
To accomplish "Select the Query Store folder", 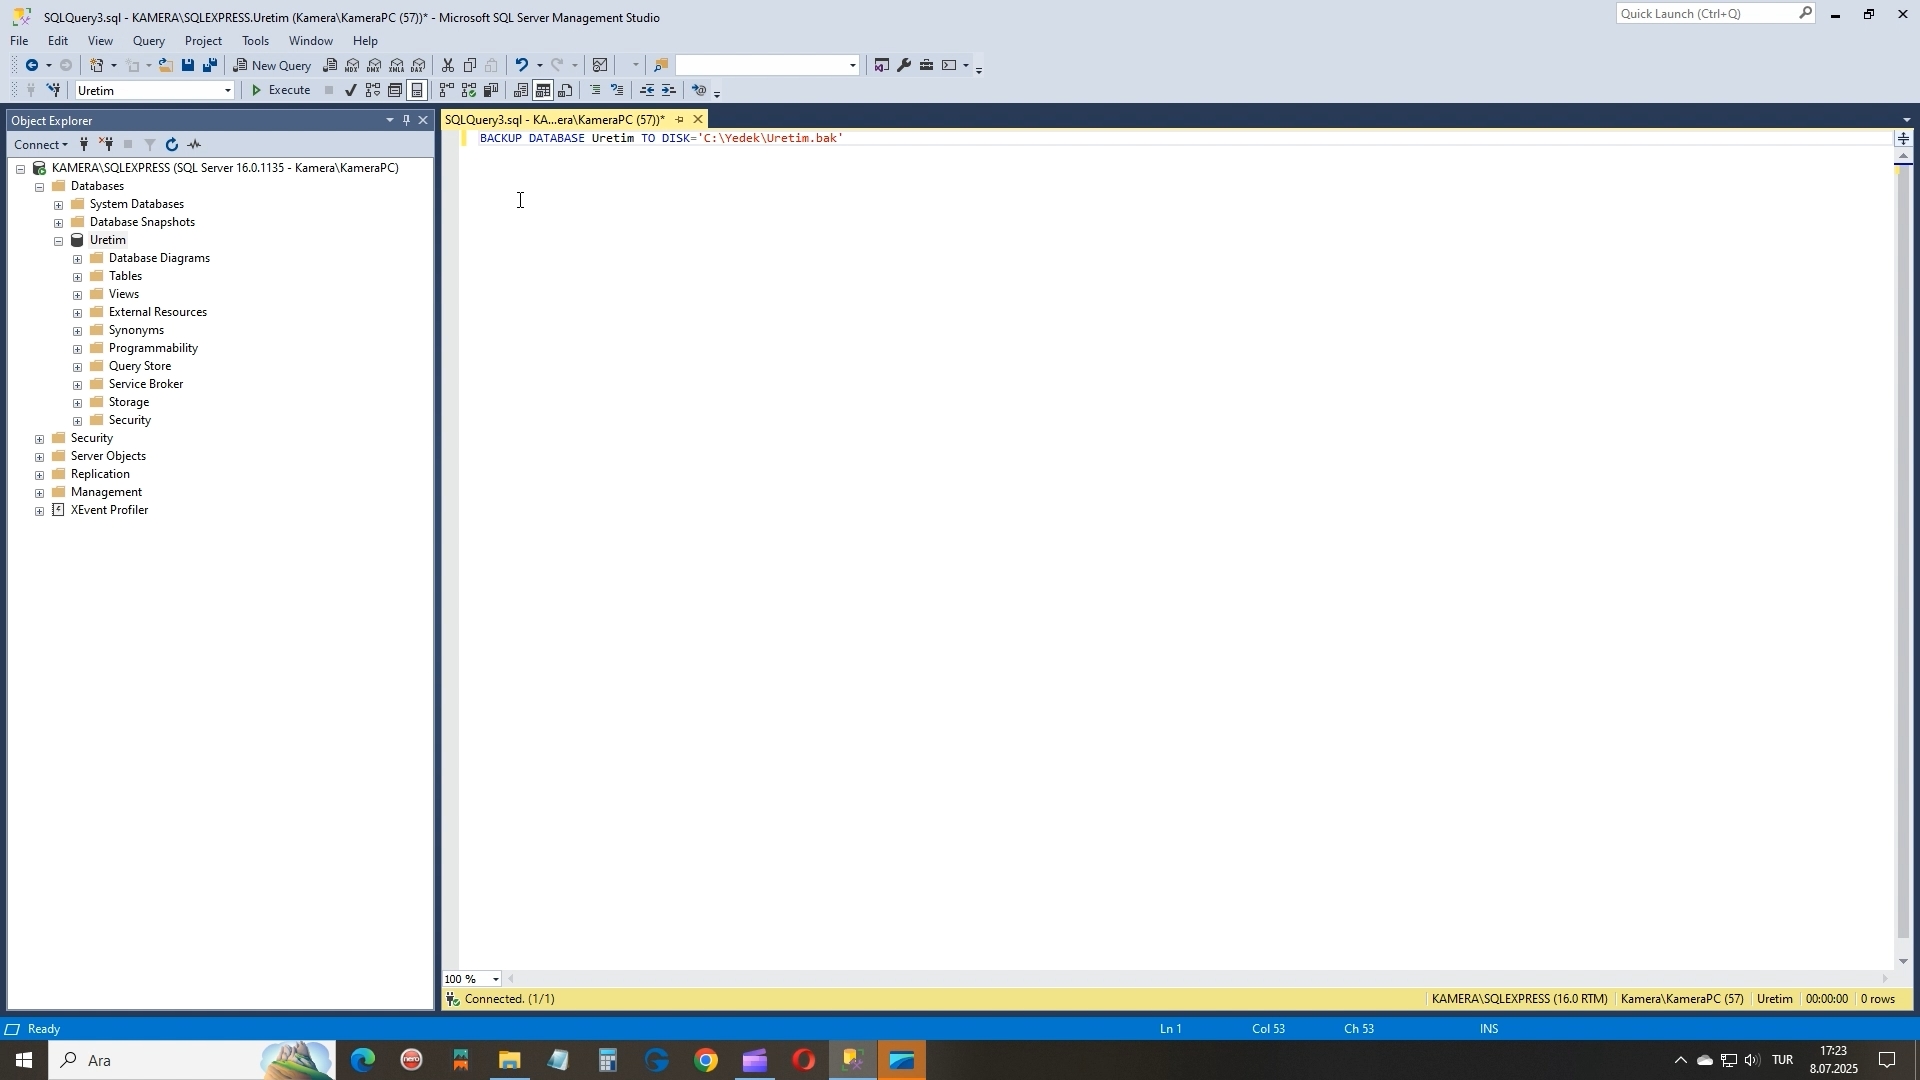I will tap(140, 366).
